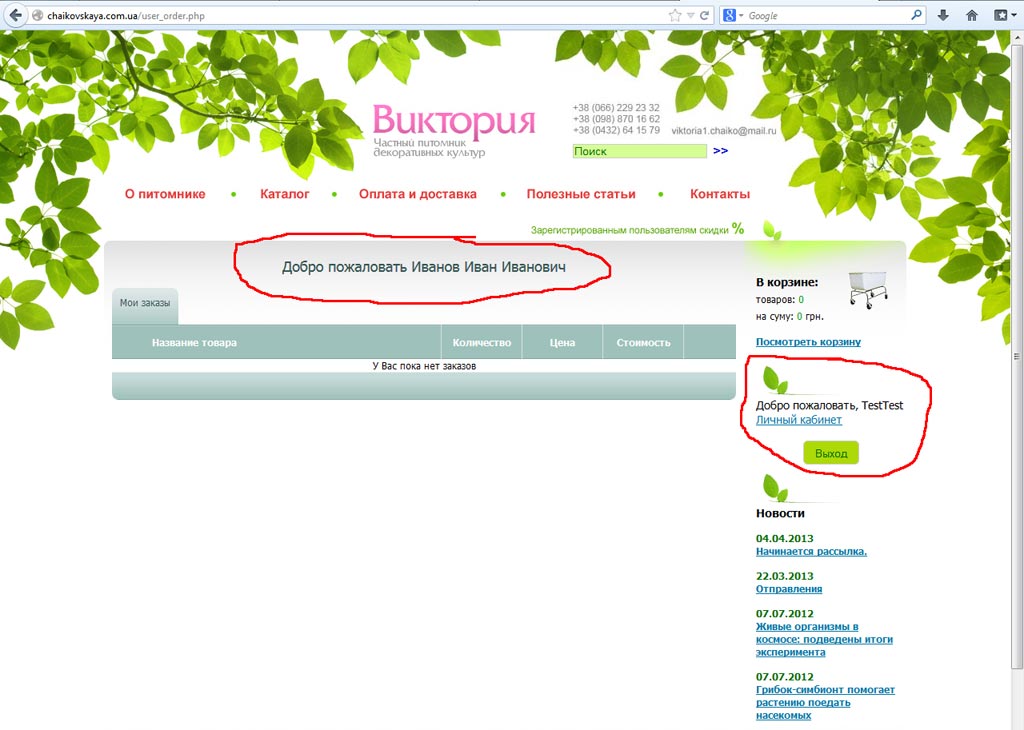Click the shopping cart image

[x=867, y=289]
